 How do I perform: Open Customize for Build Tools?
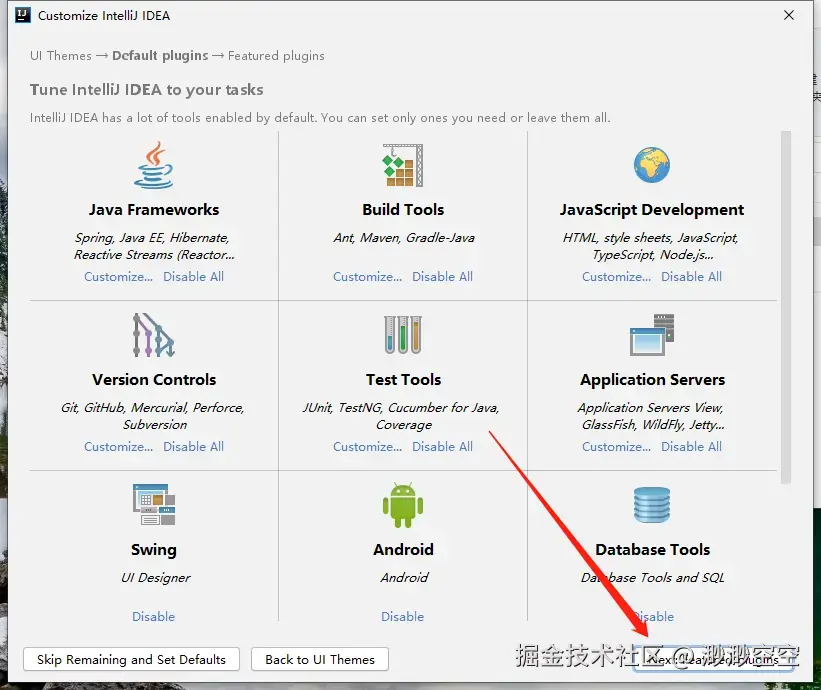point(368,276)
